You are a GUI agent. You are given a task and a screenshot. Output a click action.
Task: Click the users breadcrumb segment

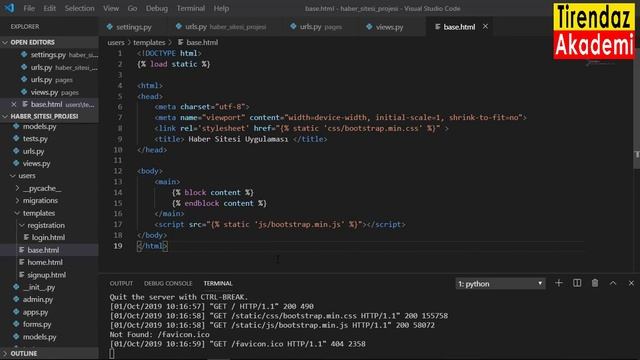(x=116, y=42)
